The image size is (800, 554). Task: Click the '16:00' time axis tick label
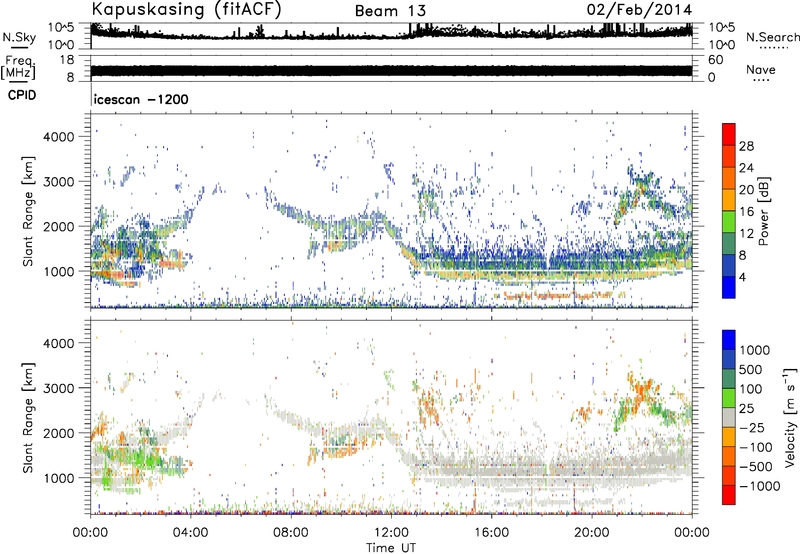pyautogui.click(x=491, y=533)
